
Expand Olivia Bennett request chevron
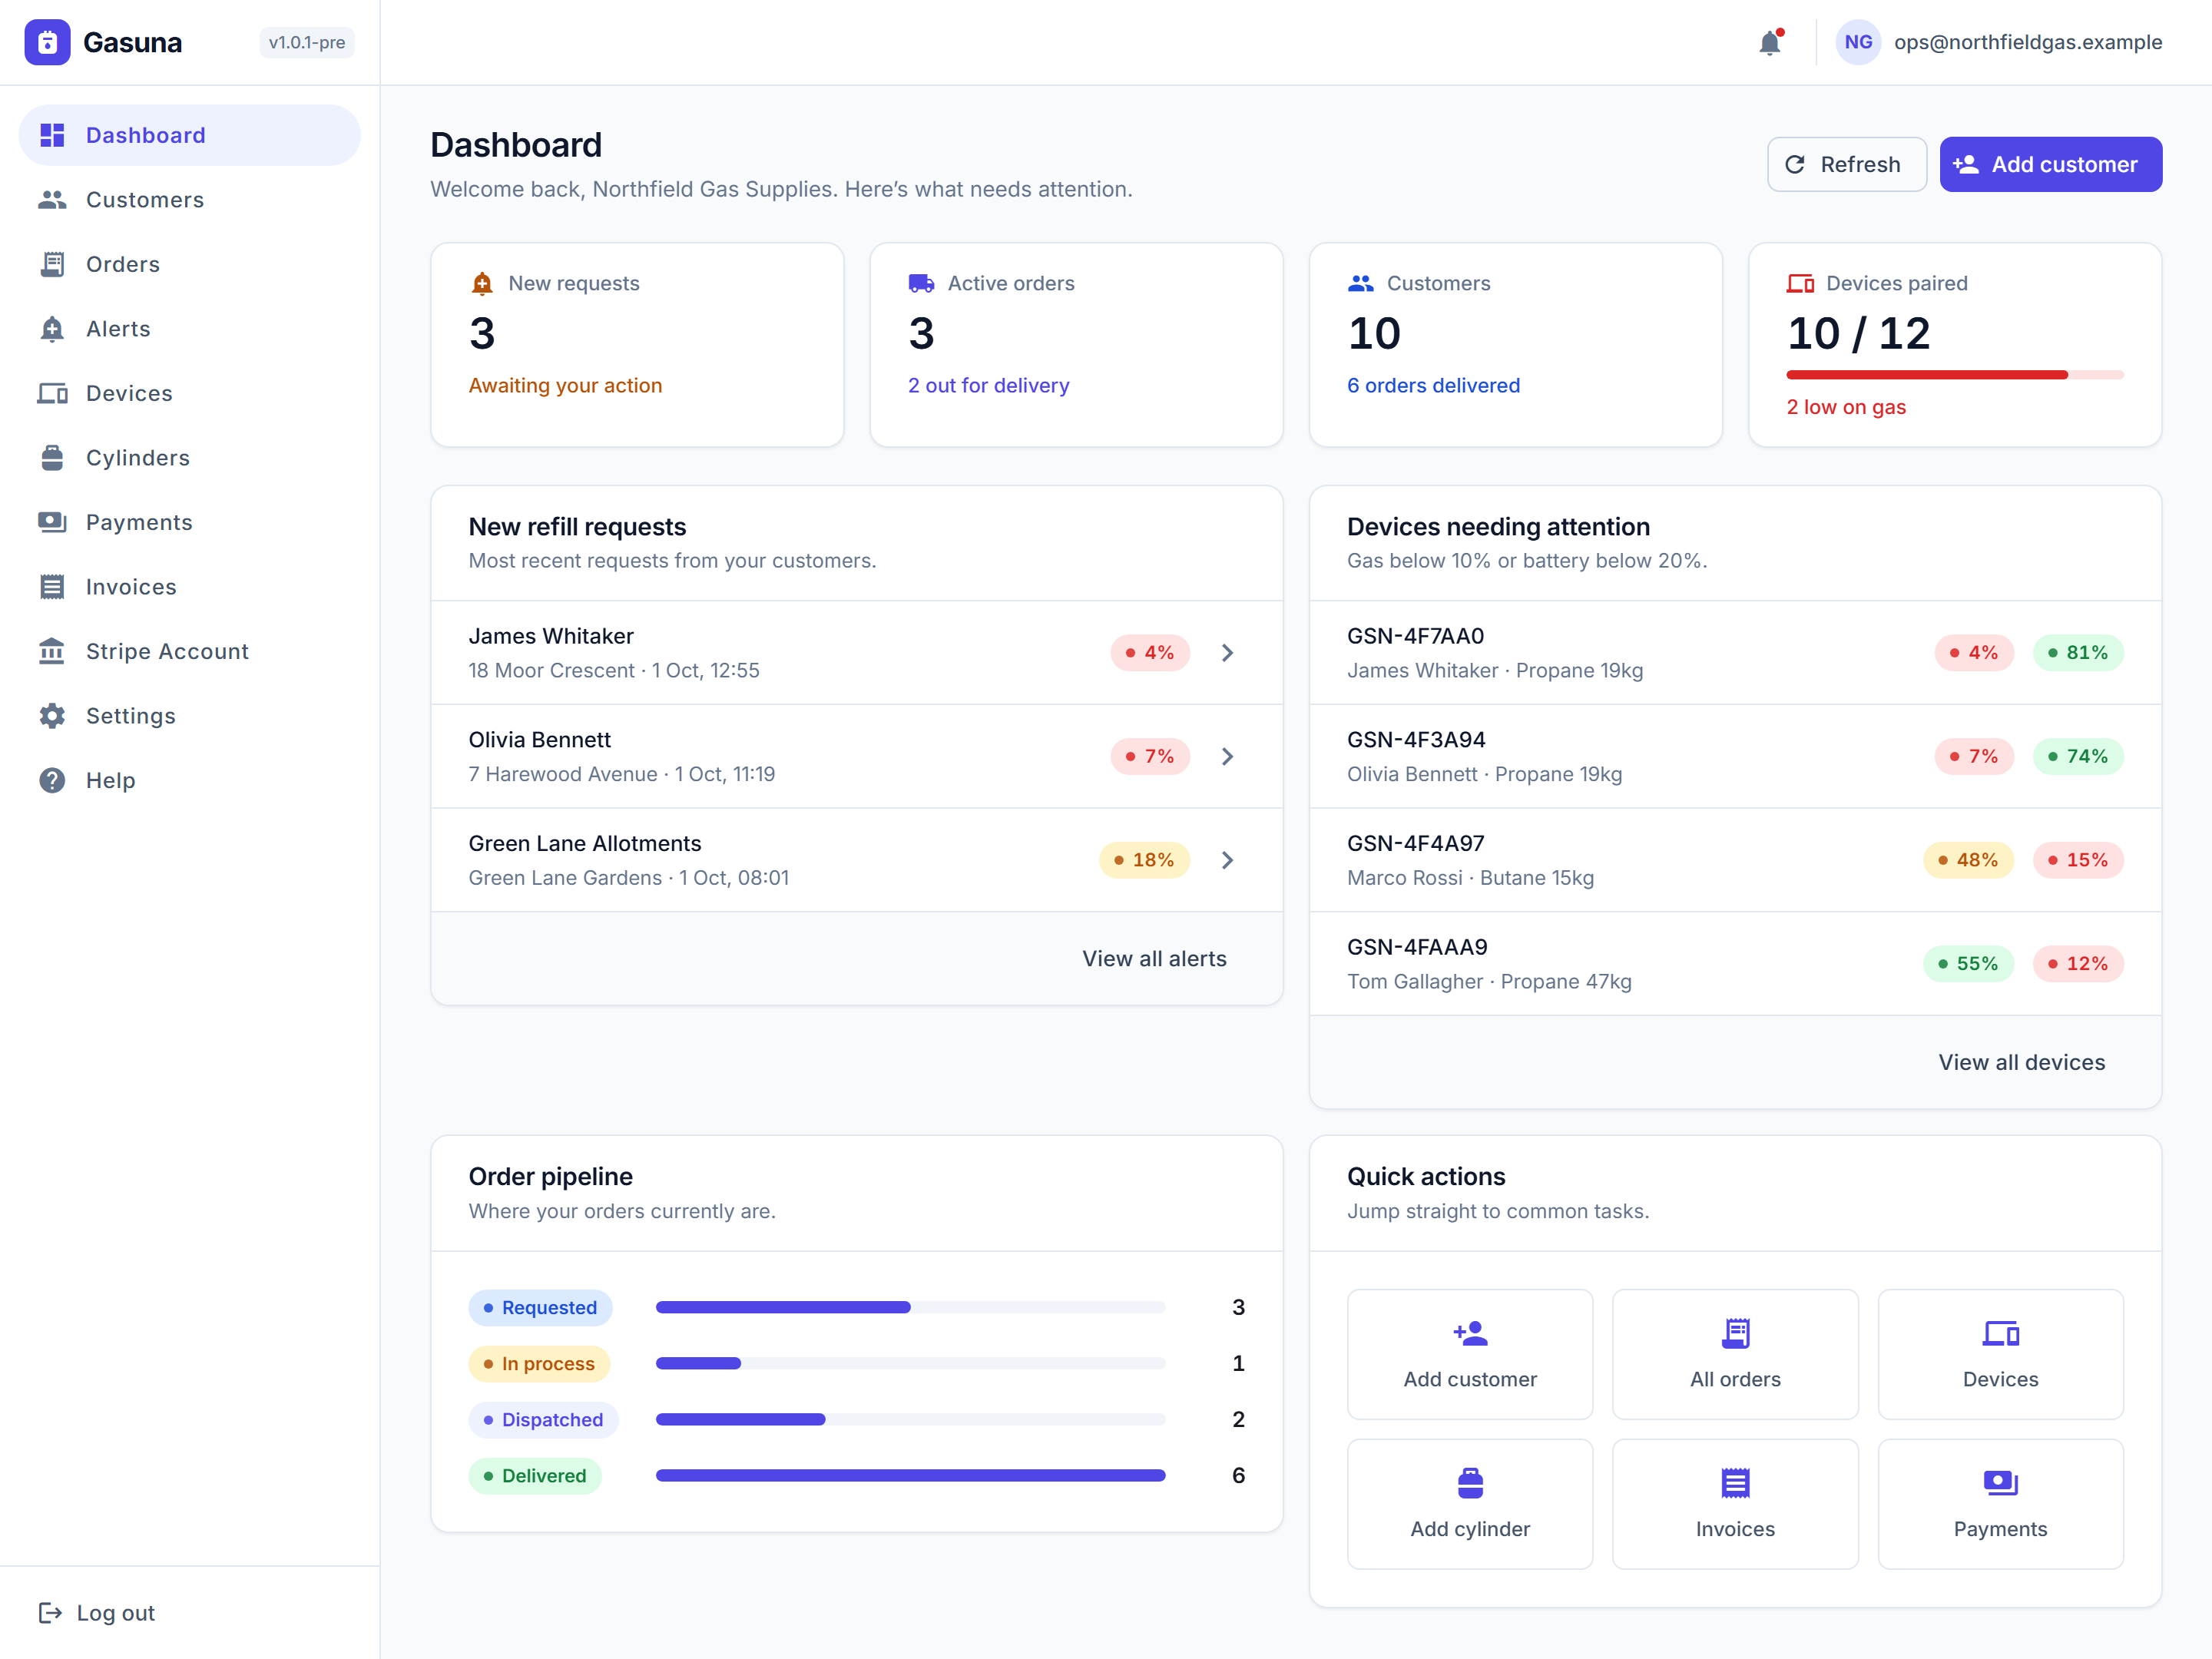[1227, 757]
